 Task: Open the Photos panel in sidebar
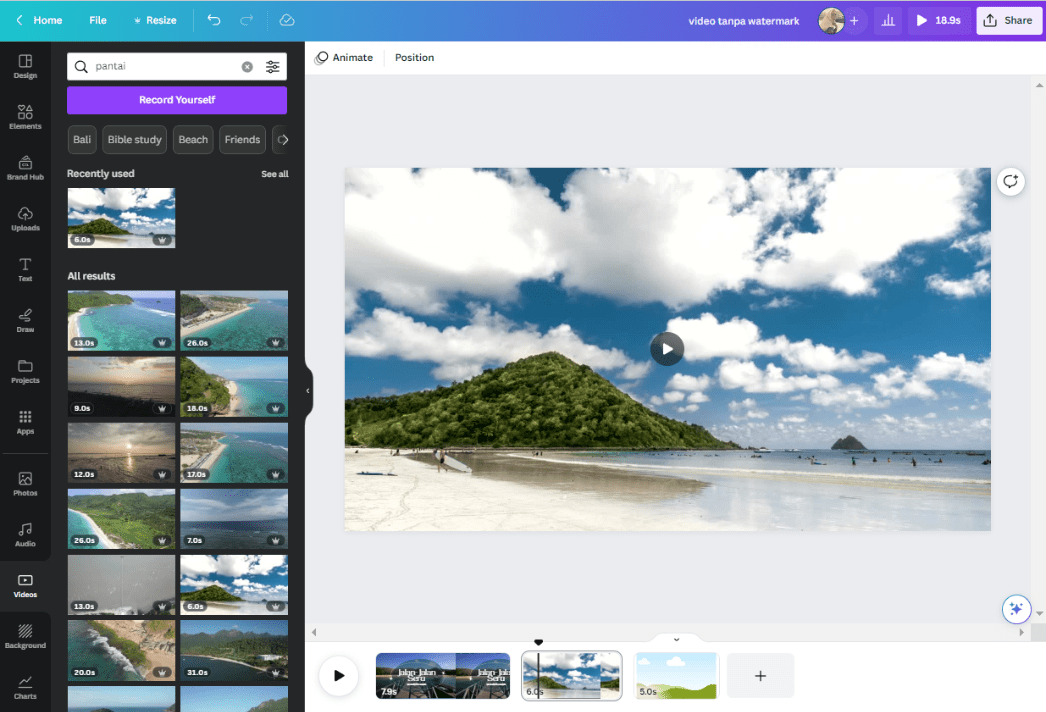pos(25,482)
